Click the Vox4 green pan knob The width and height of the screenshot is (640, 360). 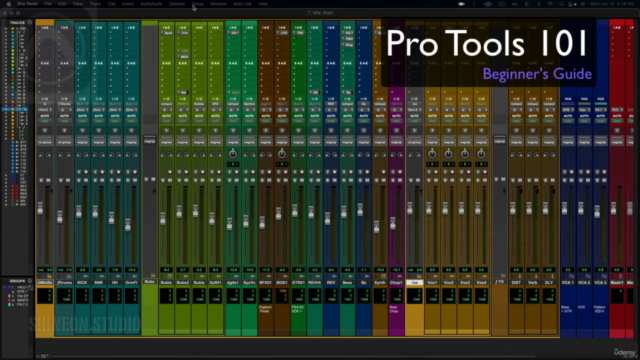click(x=481, y=154)
